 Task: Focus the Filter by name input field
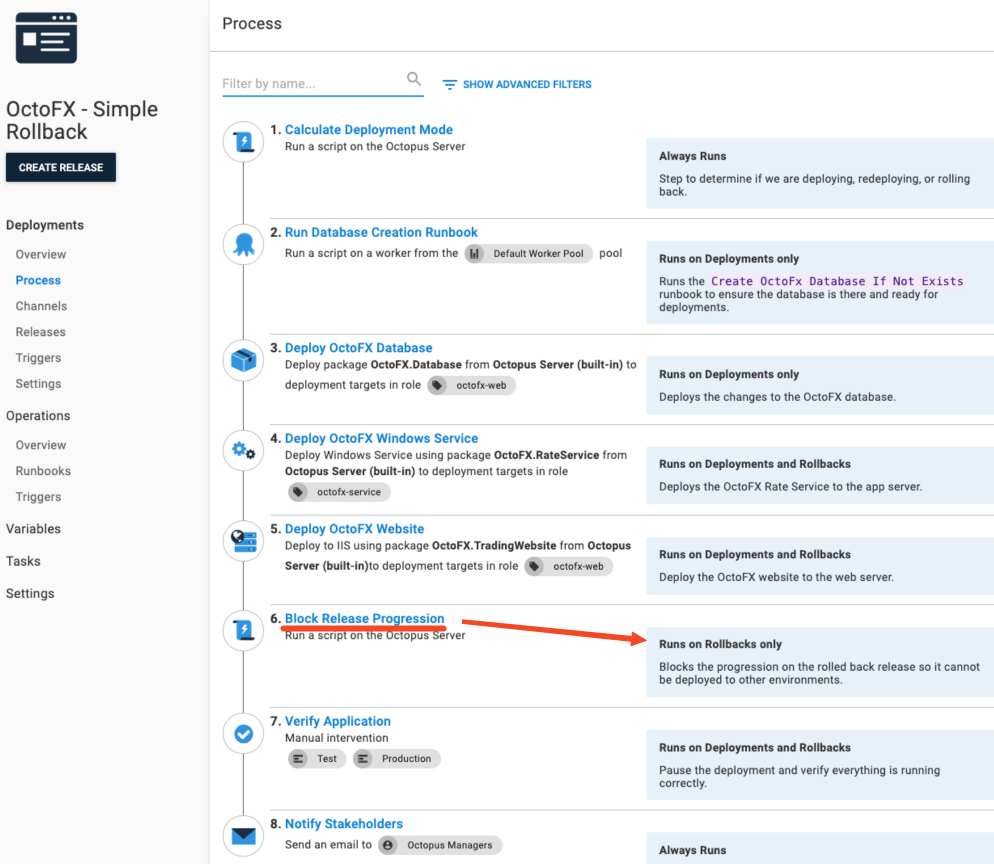(x=312, y=84)
